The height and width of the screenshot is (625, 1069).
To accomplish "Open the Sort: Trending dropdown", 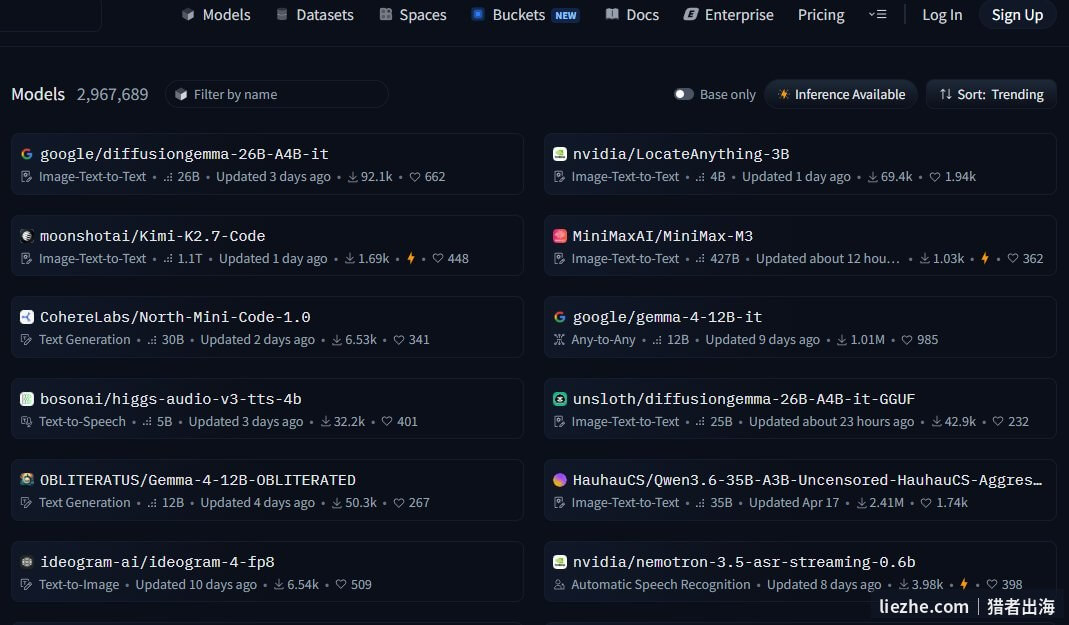I will [x=991, y=94].
